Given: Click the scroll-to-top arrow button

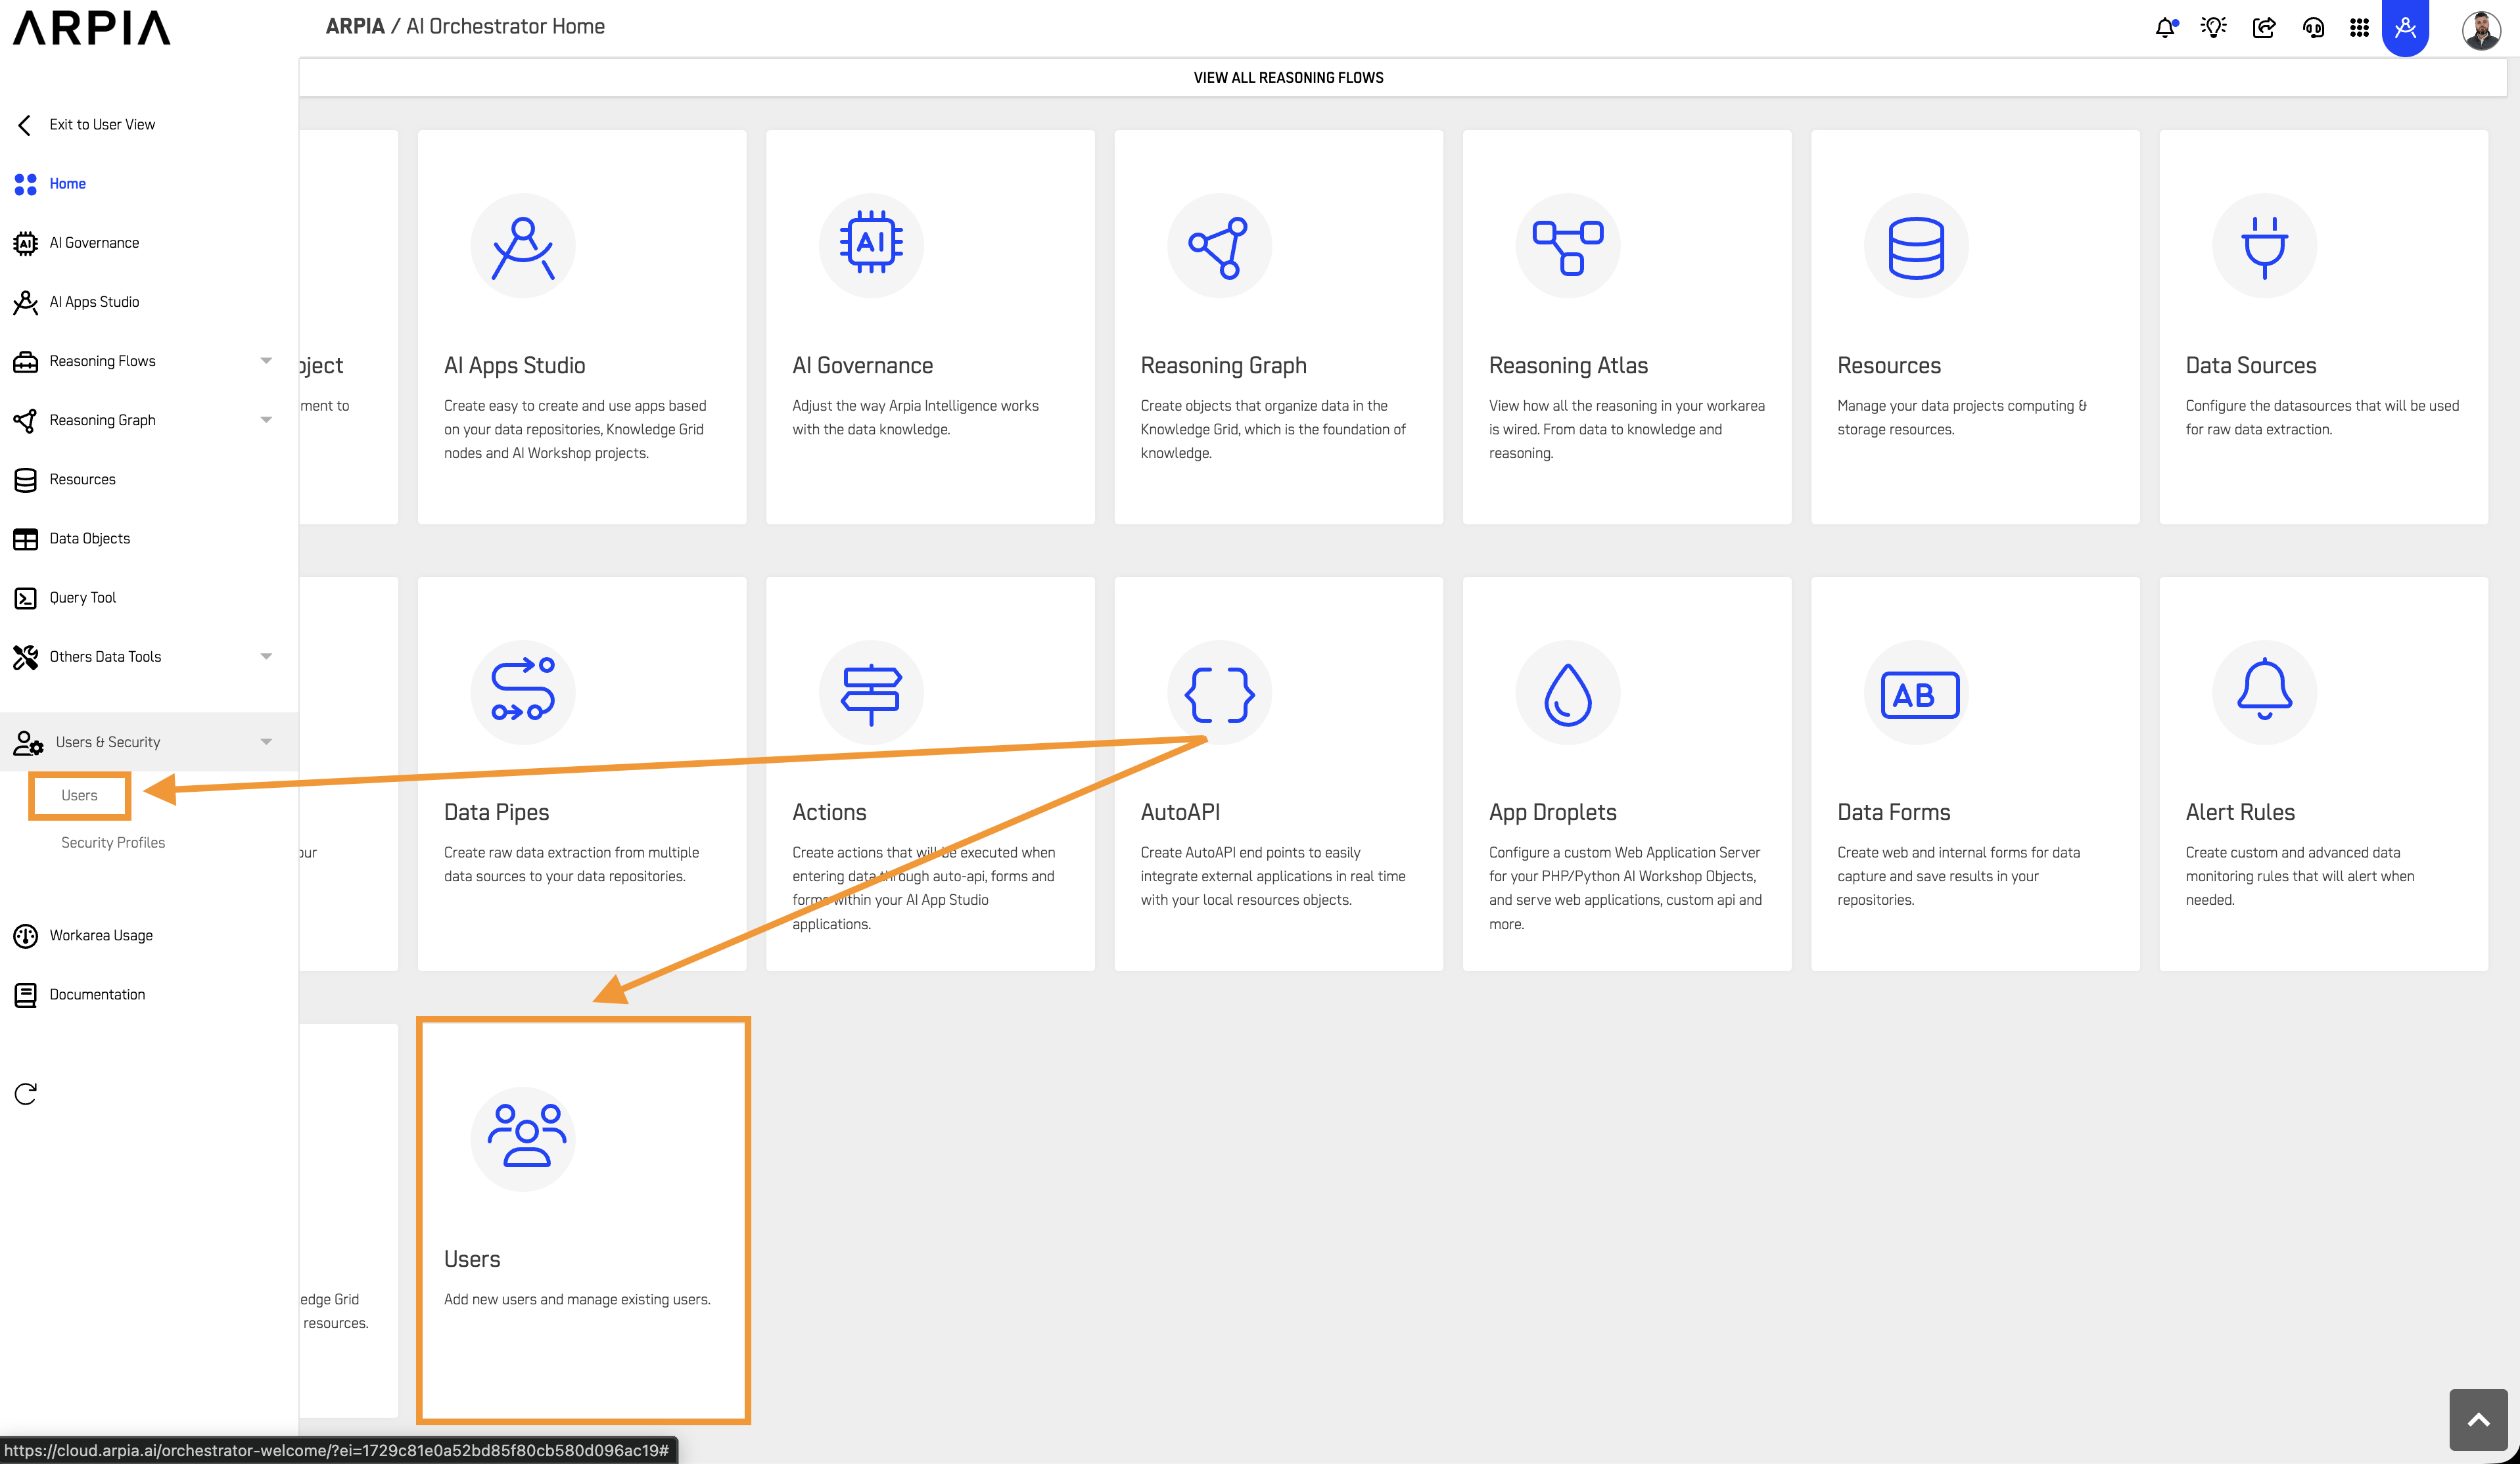Looking at the screenshot, I should click(2478, 1419).
